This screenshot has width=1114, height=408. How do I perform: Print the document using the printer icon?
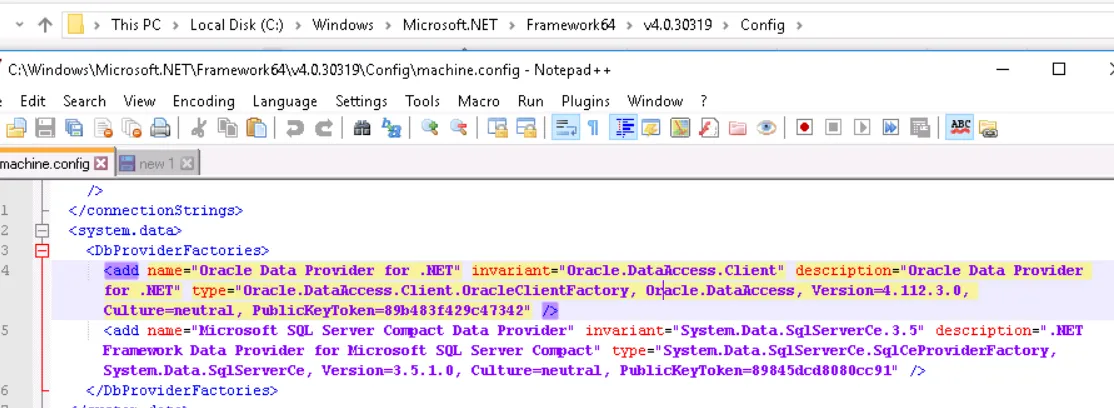(161, 128)
